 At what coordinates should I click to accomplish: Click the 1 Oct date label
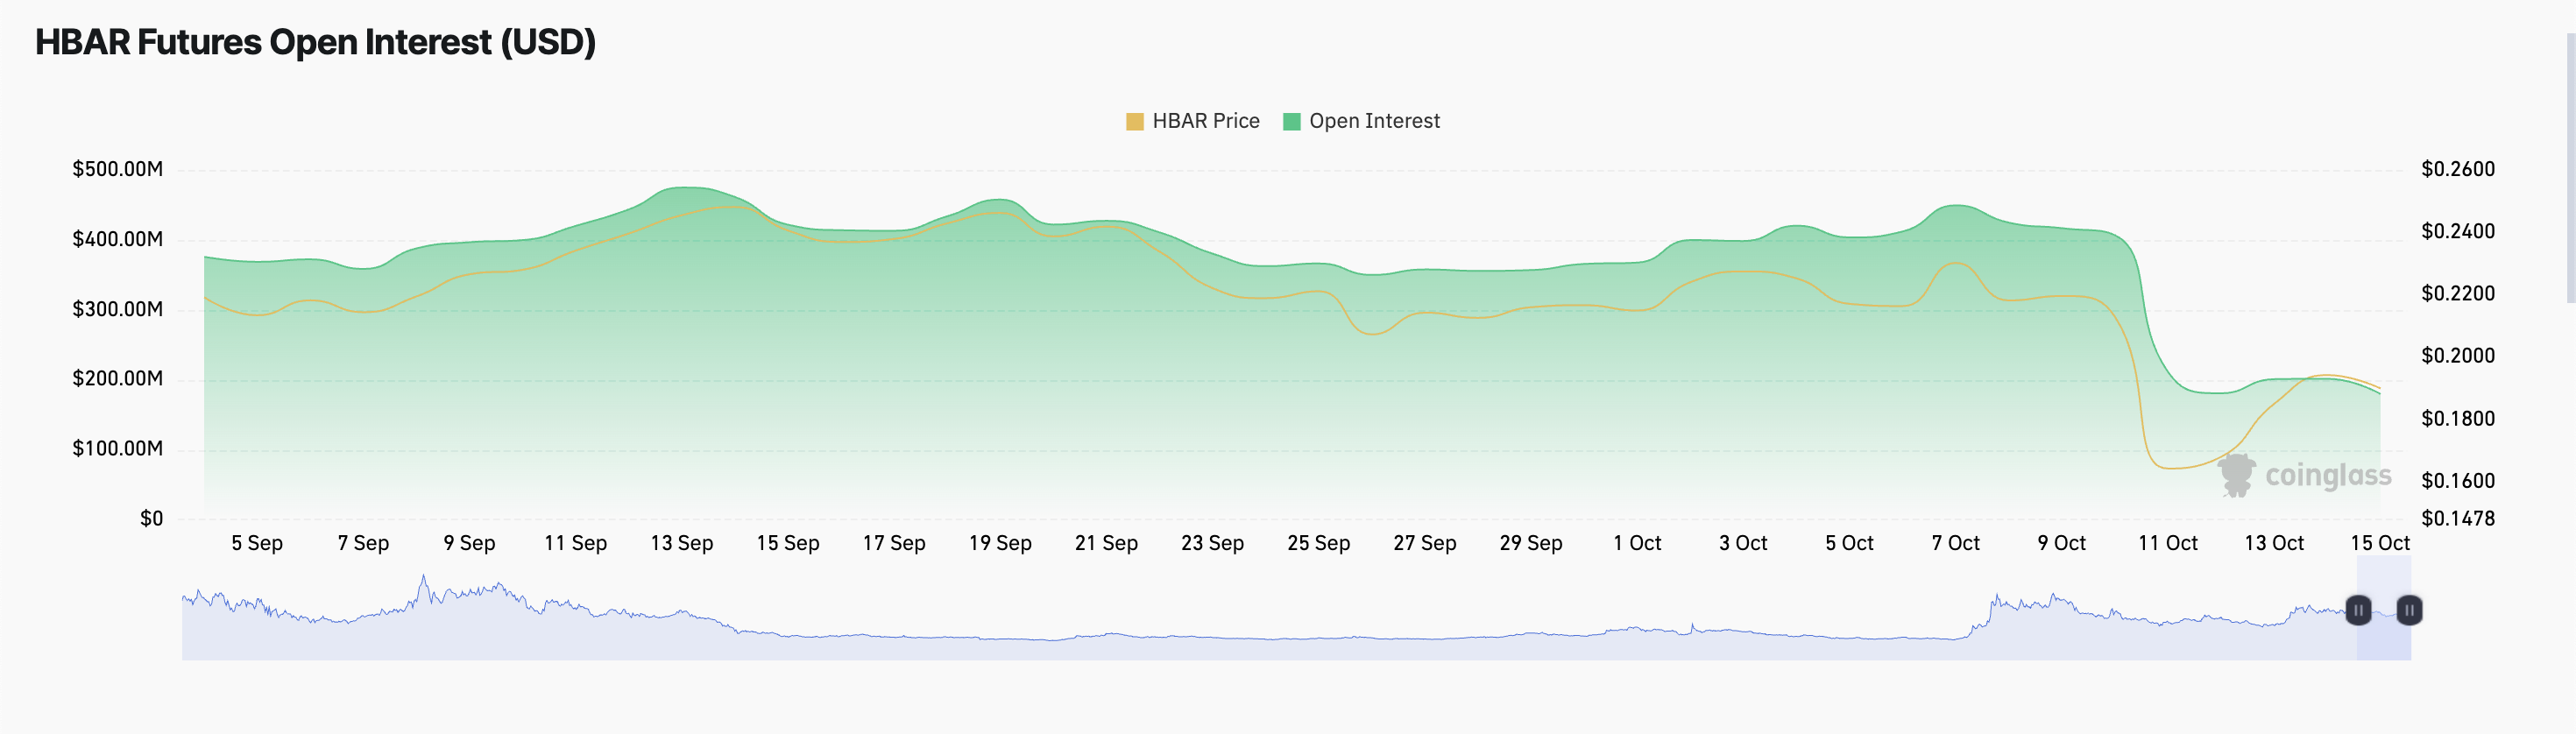coord(1636,543)
